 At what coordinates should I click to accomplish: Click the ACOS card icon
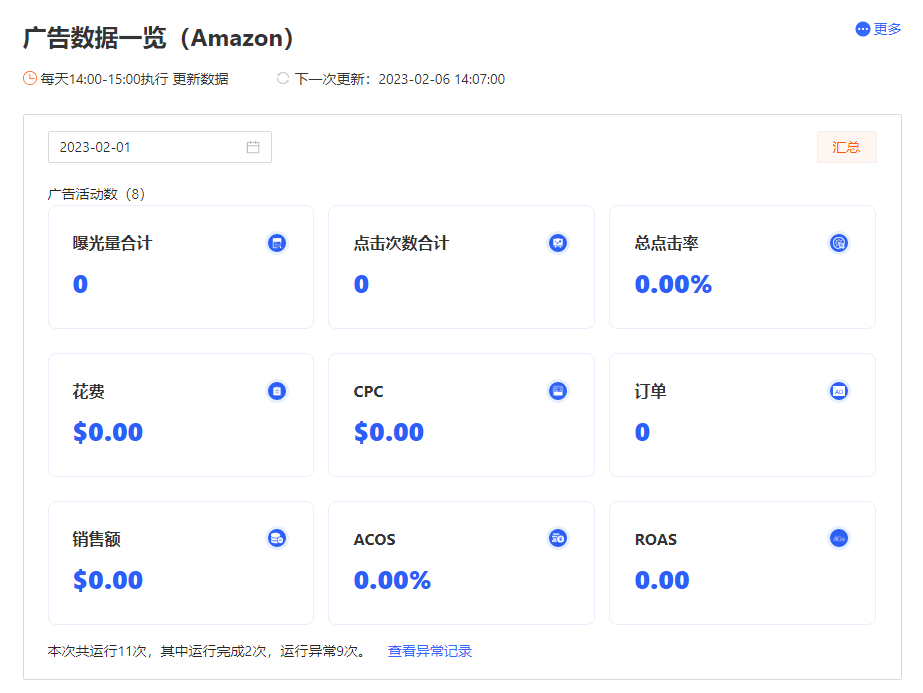pos(557,538)
